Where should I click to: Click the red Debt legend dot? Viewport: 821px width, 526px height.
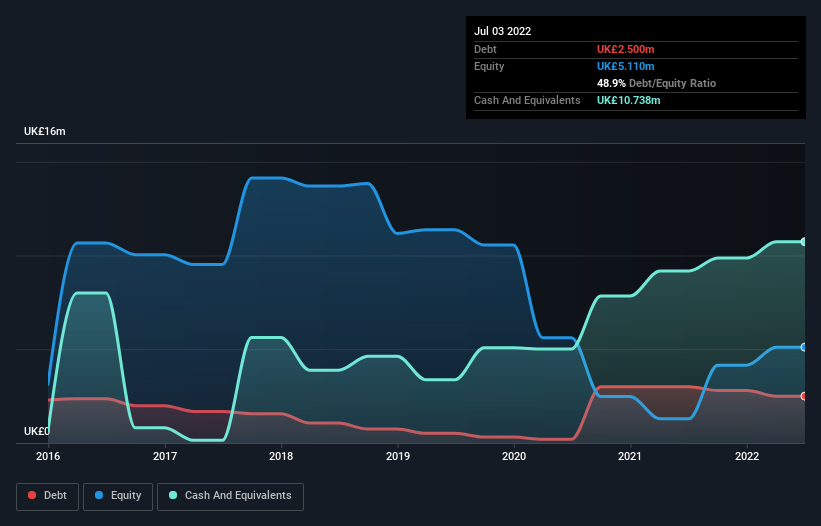[x=32, y=495]
